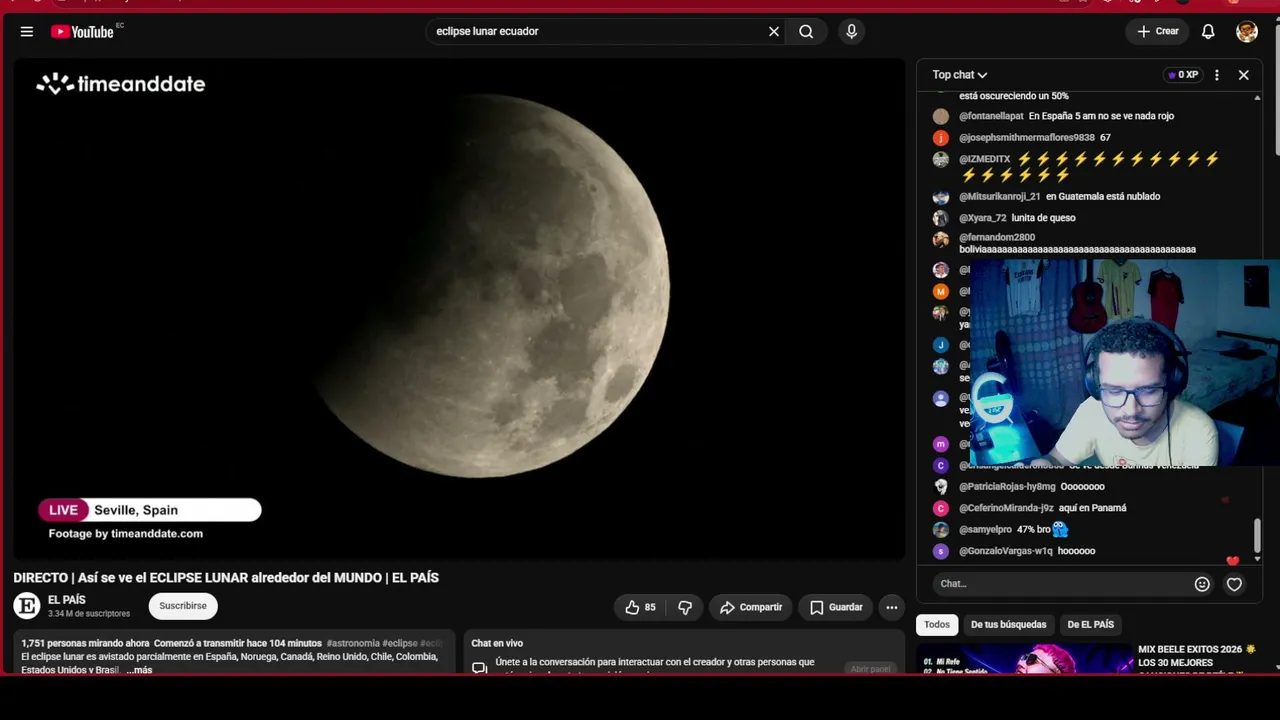Select the De EL PAÍS chip
1280x720 pixels.
coord(1091,625)
